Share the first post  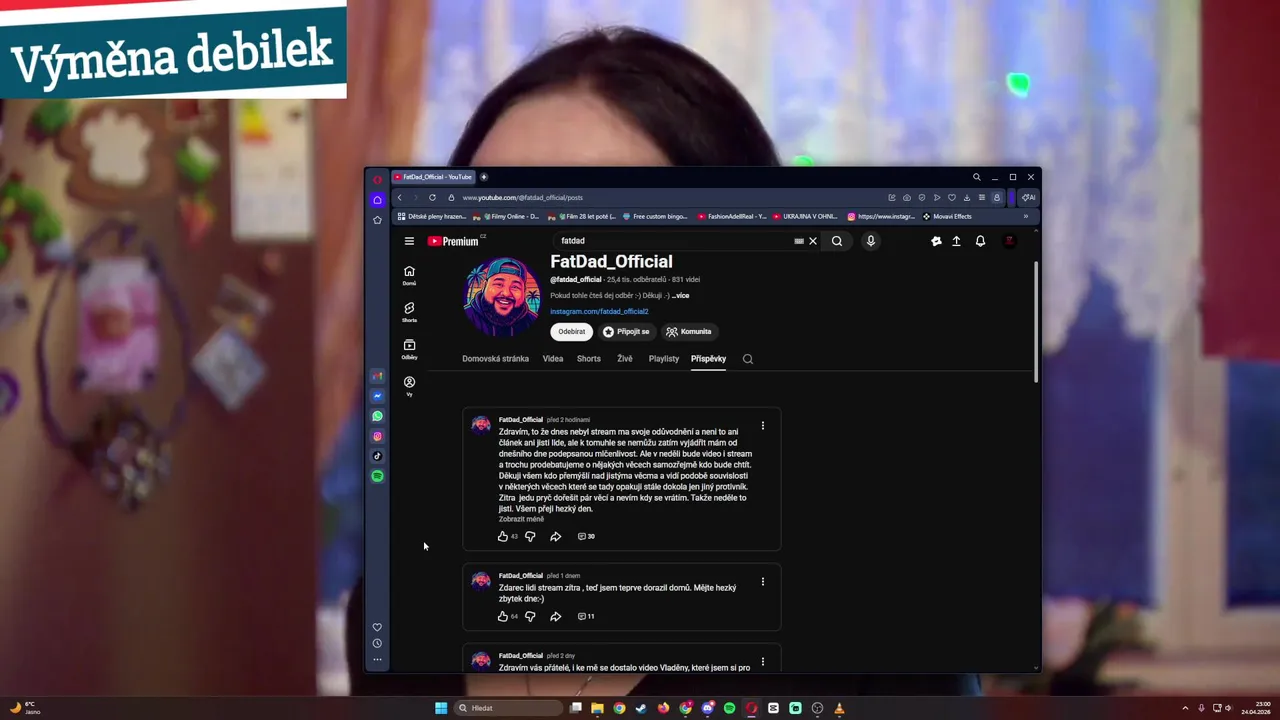tap(556, 536)
